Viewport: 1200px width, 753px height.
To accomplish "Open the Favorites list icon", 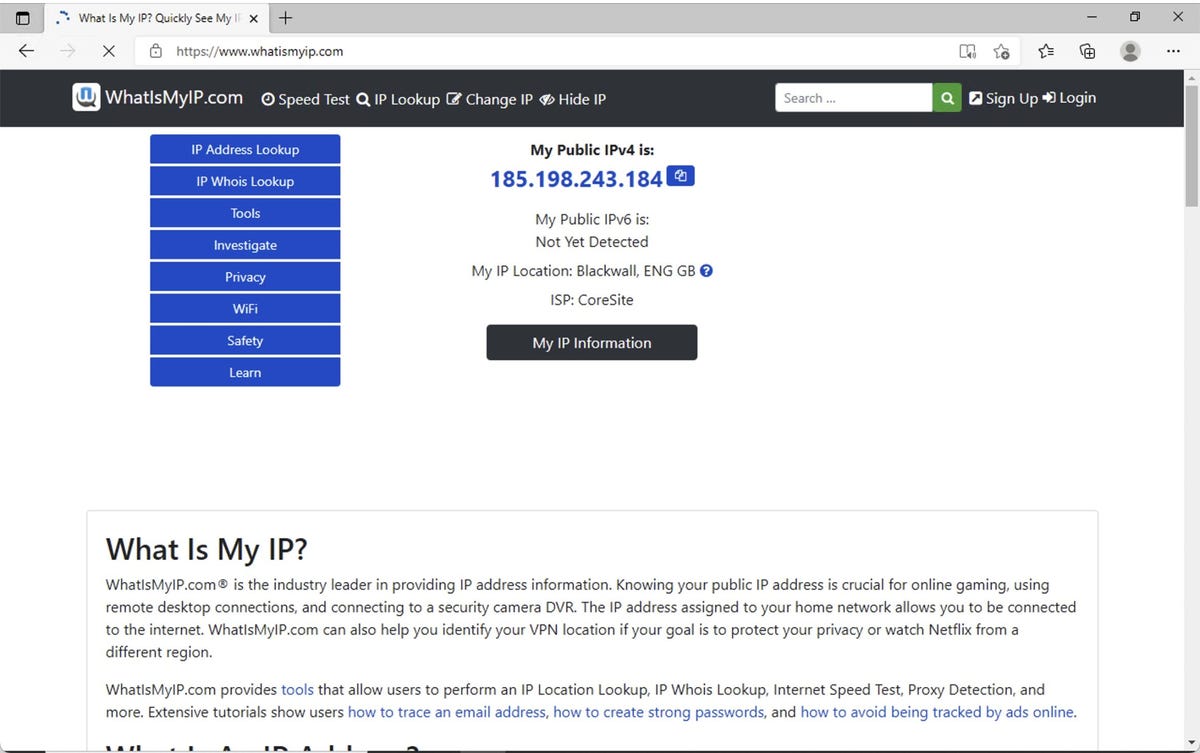I will pos(1046,51).
